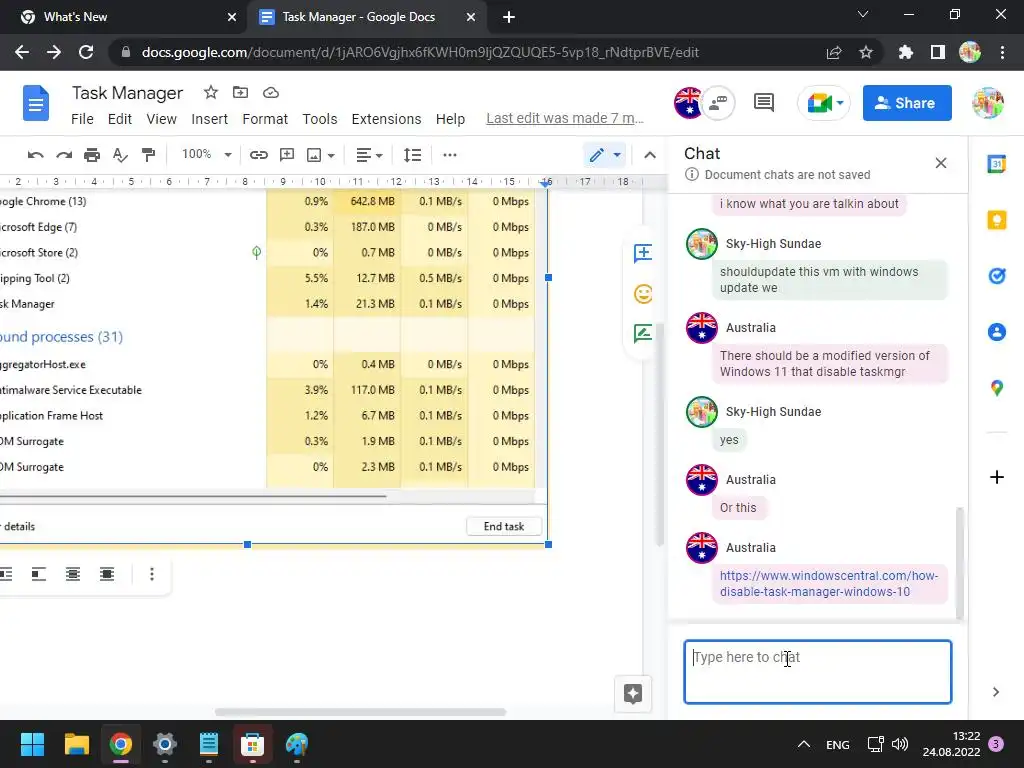Open the Edit menu

point(120,119)
